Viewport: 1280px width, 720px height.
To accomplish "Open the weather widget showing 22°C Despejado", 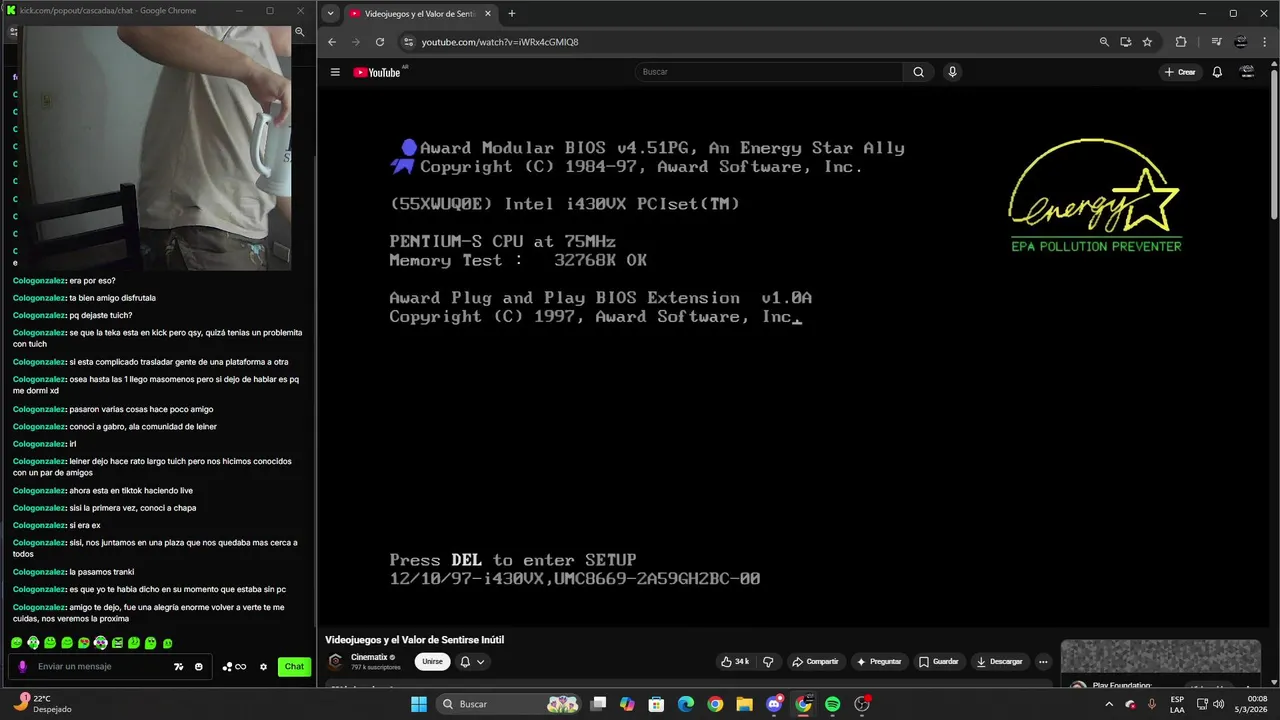I will coord(42,704).
